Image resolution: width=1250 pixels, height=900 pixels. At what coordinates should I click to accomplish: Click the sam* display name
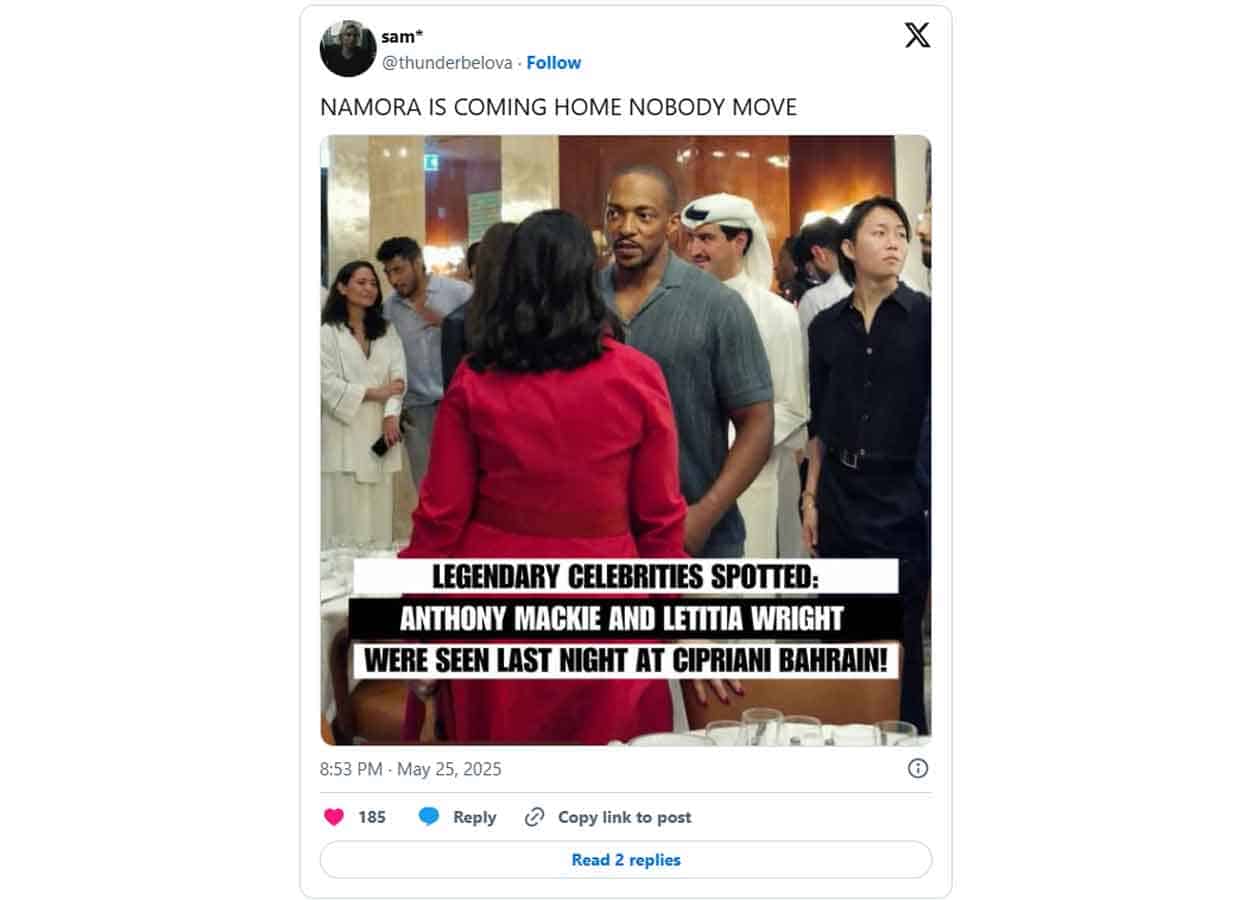tap(403, 37)
